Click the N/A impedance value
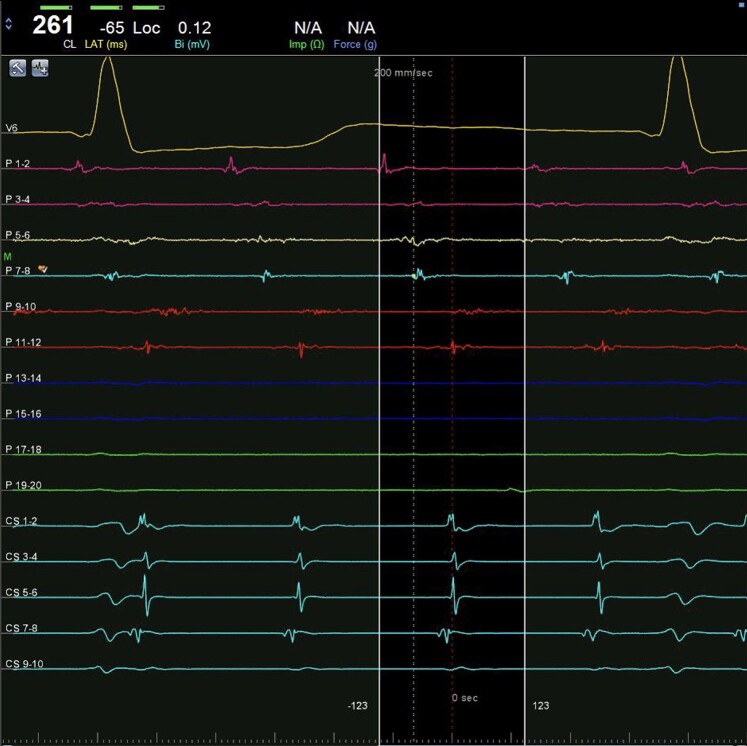747x746 pixels. [308, 28]
